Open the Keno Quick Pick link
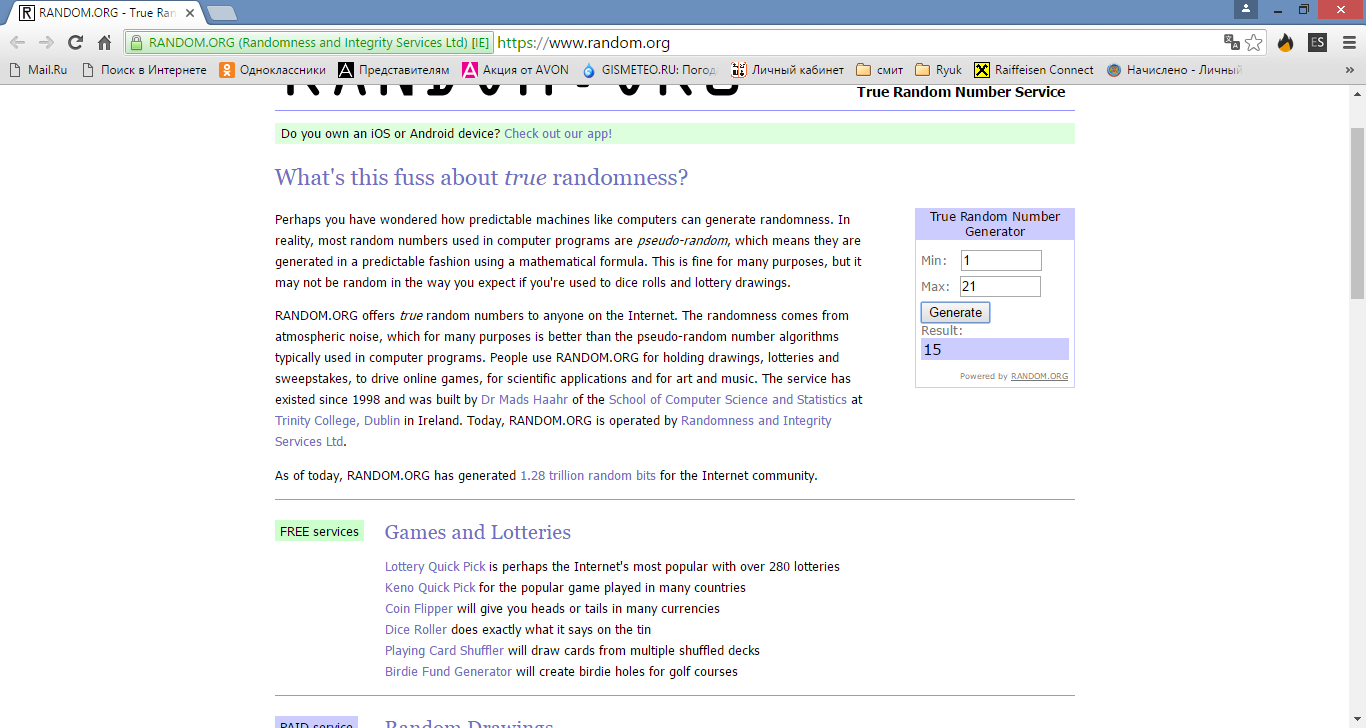The image size is (1366, 728). 430,587
